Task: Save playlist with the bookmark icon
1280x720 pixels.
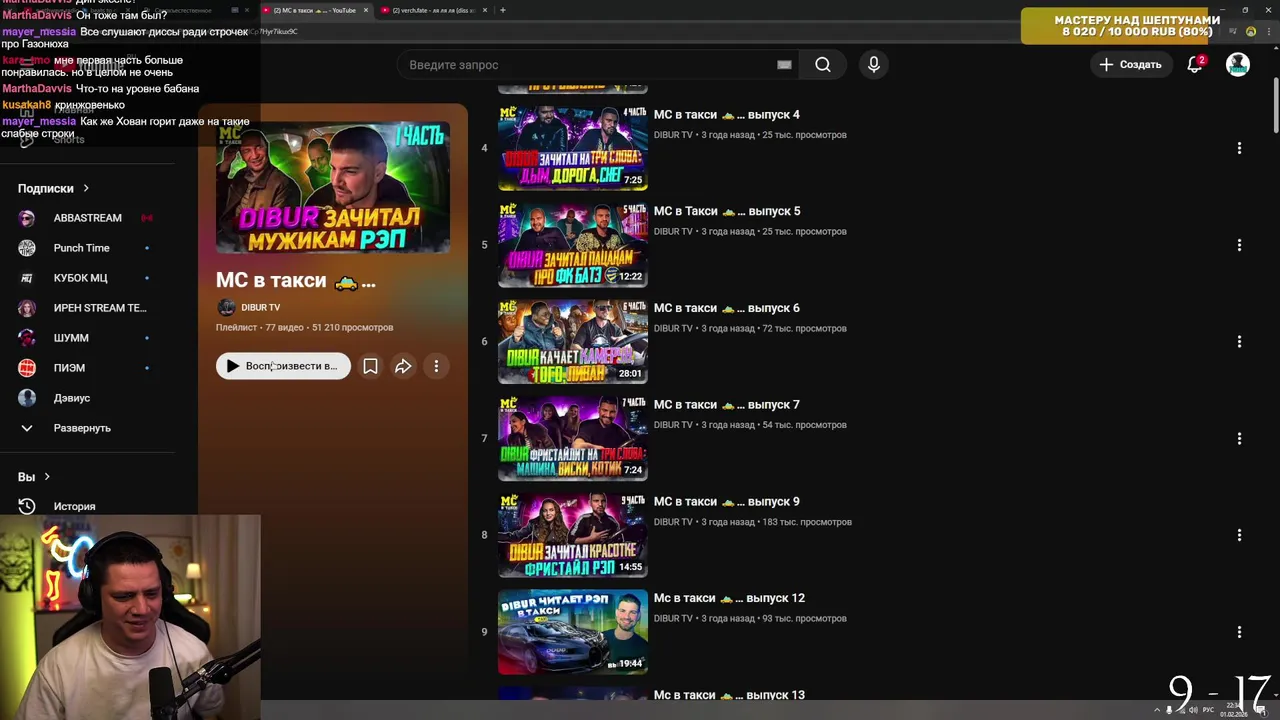Action: (x=370, y=366)
